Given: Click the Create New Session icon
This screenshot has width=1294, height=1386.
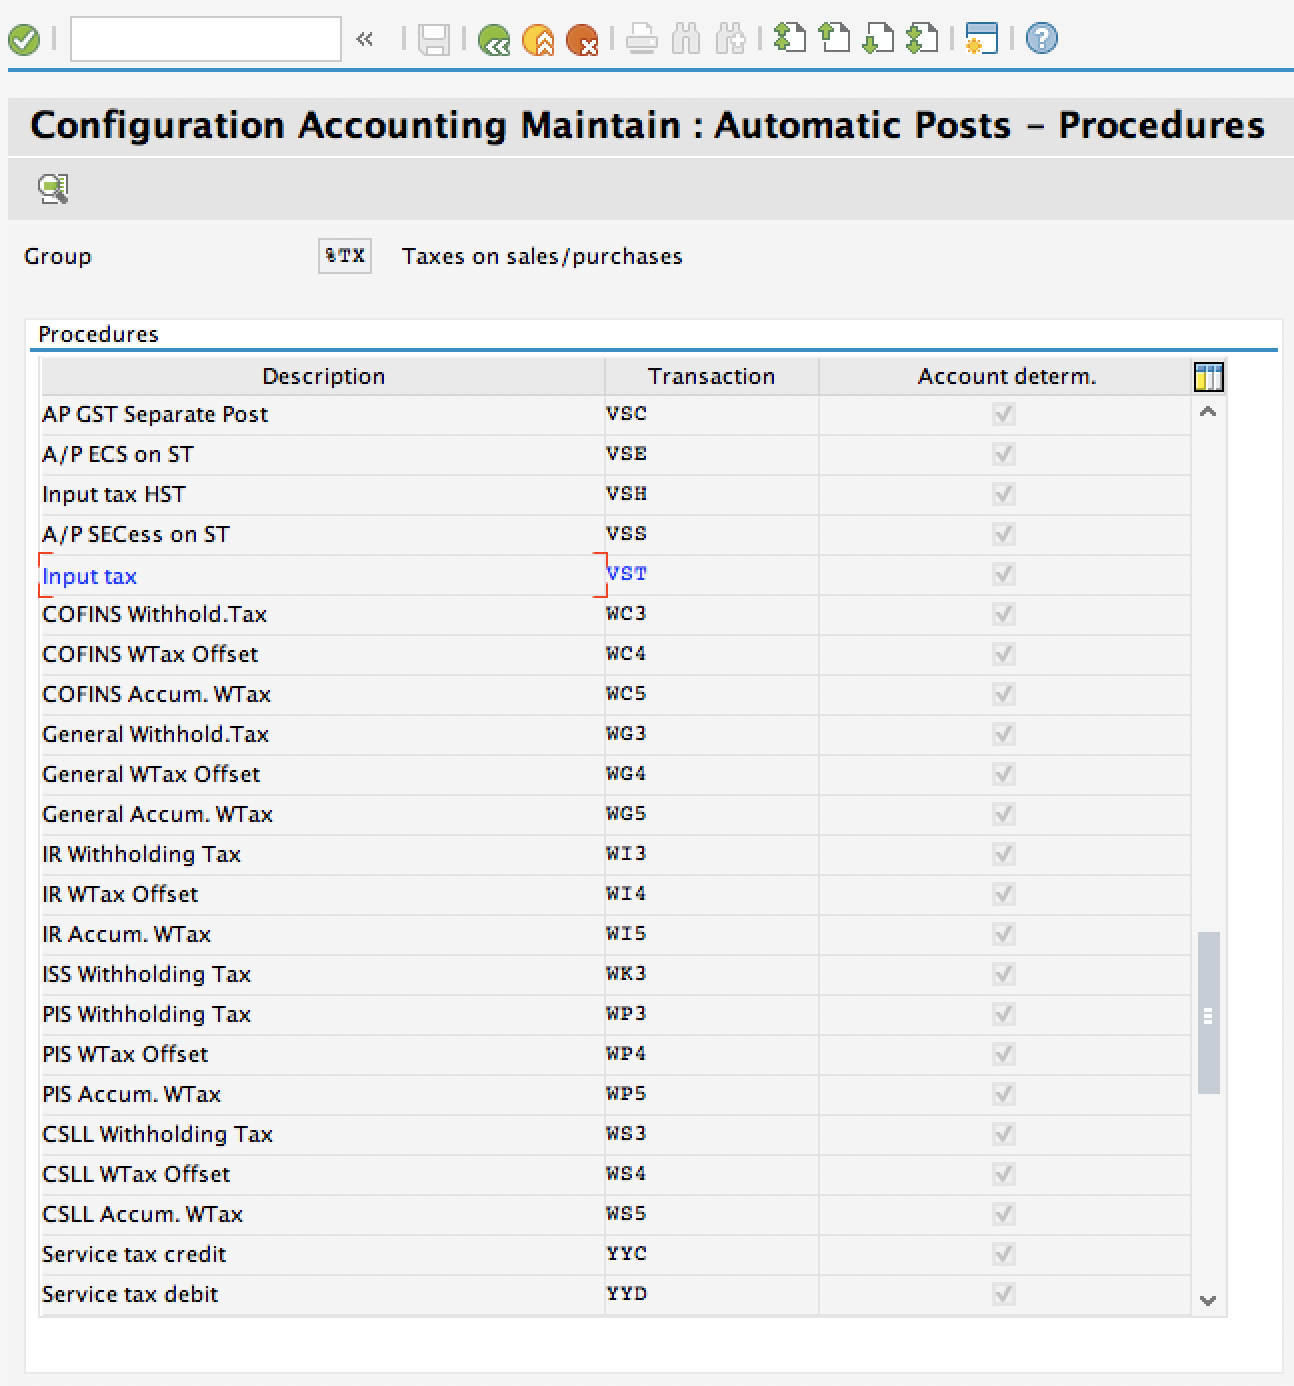Looking at the screenshot, I should click(982, 39).
